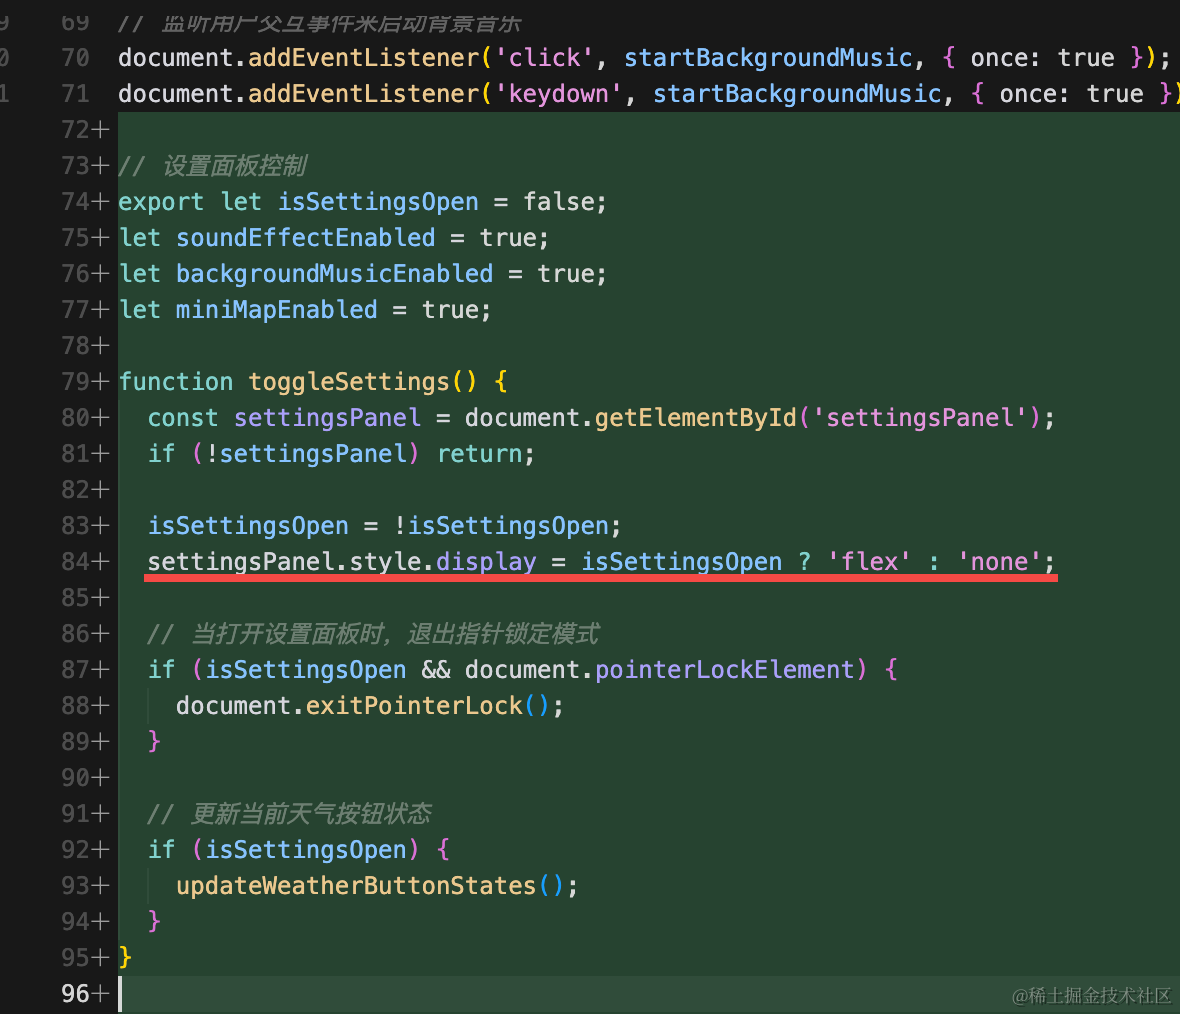The image size is (1180, 1014).
Task: Click the && operator on line 87
Action: [x=436, y=670]
